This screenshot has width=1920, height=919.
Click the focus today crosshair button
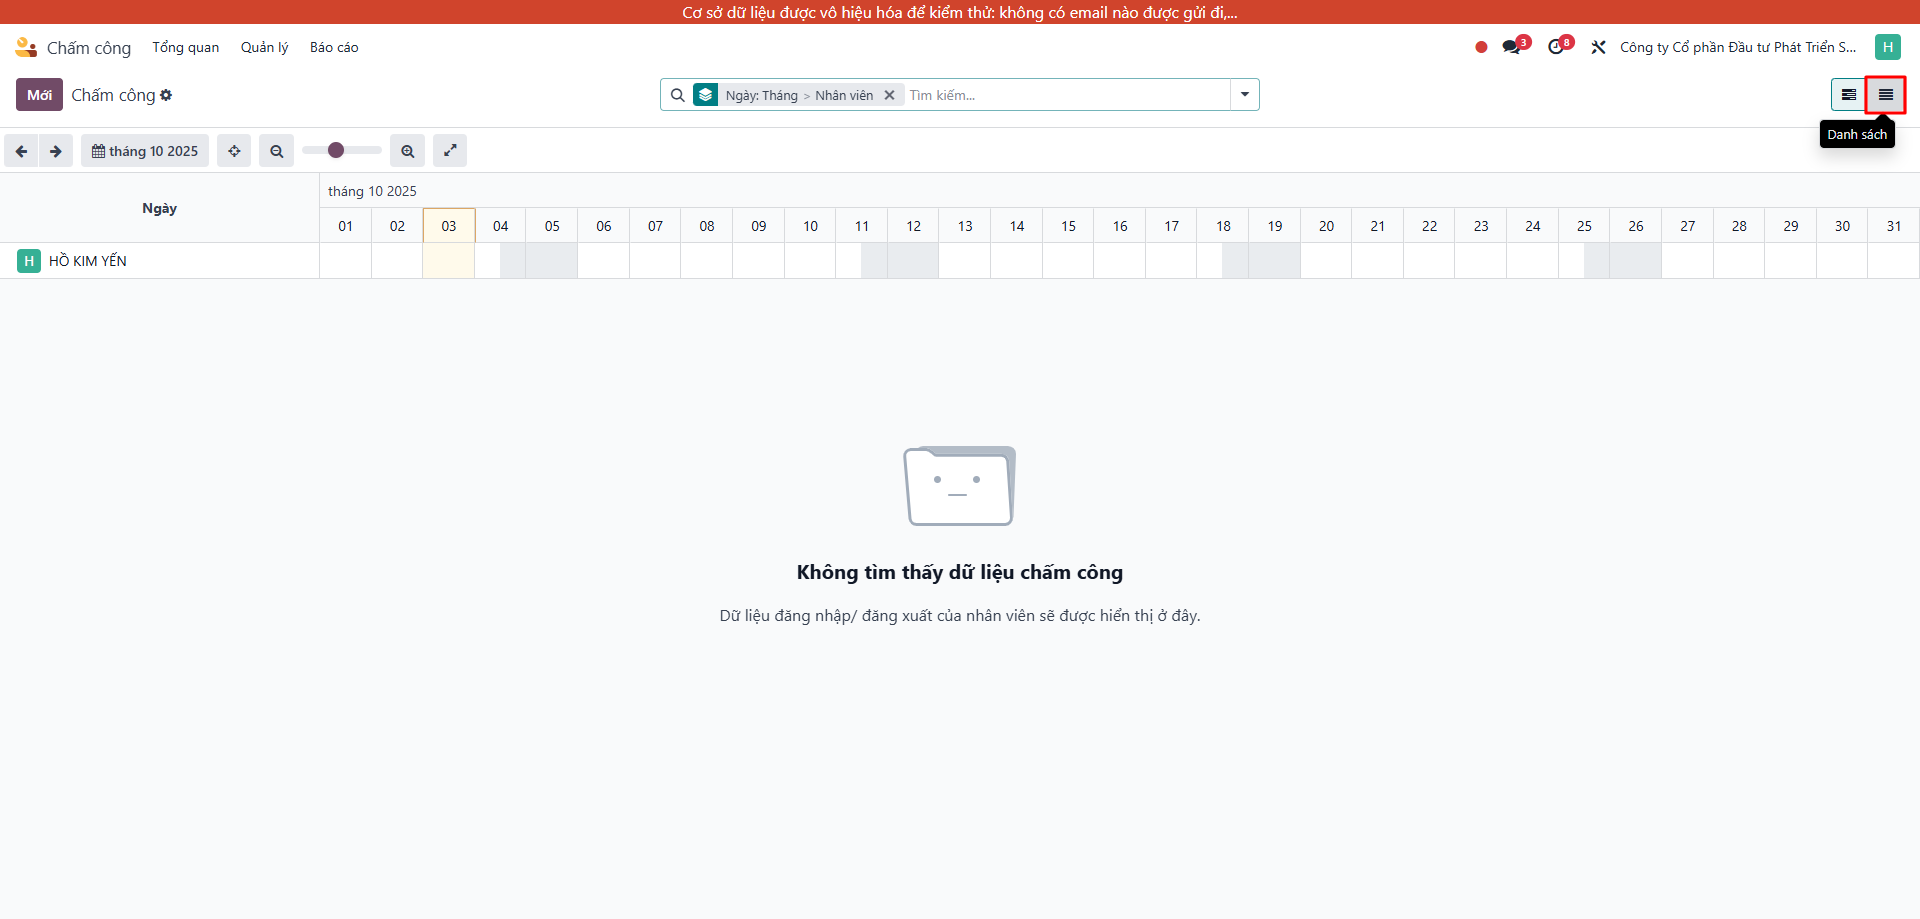pyautogui.click(x=234, y=151)
